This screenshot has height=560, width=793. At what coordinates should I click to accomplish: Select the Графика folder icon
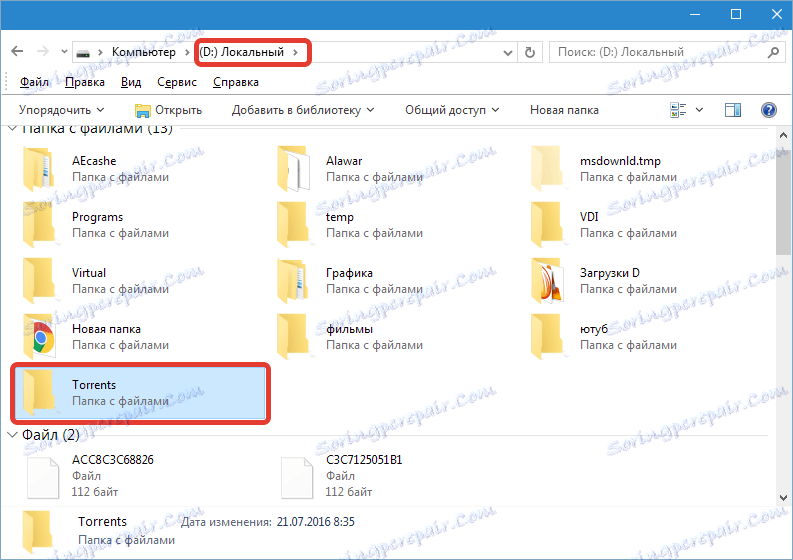[x=293, y=281]
